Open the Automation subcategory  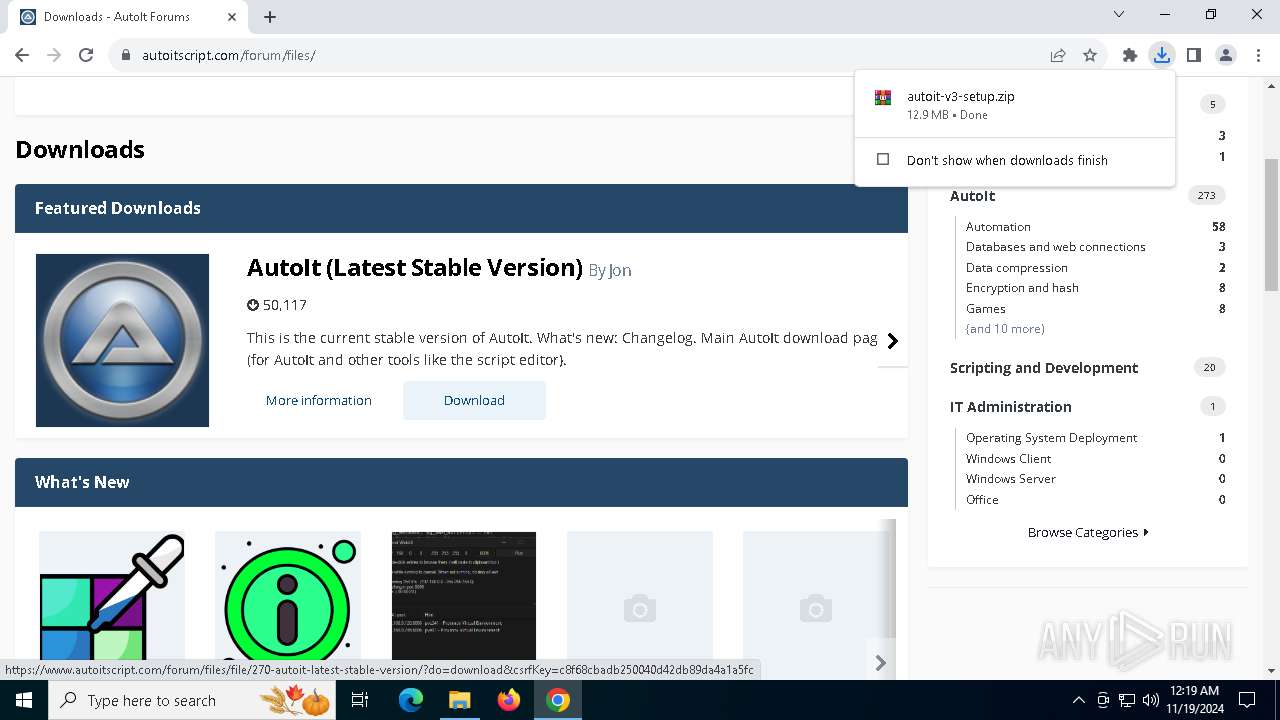[998, 227]
